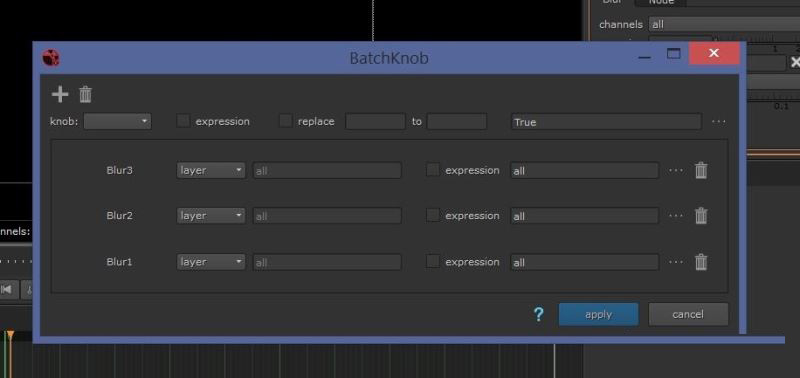800x378 pixels.
Task: Click the plus icon to add knob
Action: click(x=60, y=94)
